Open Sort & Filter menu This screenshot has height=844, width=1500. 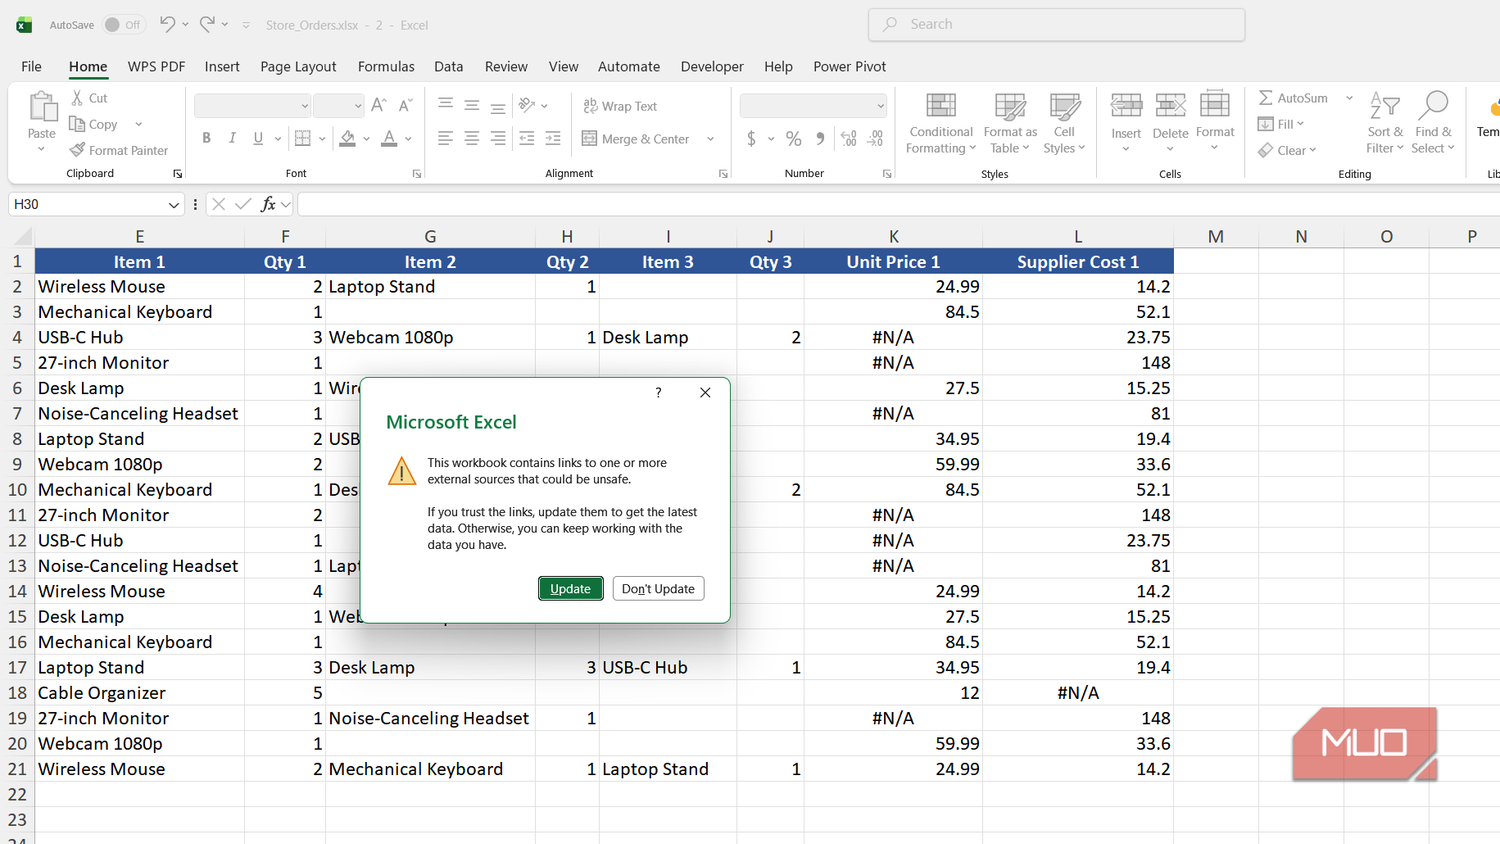click(x=1385, y=123)
